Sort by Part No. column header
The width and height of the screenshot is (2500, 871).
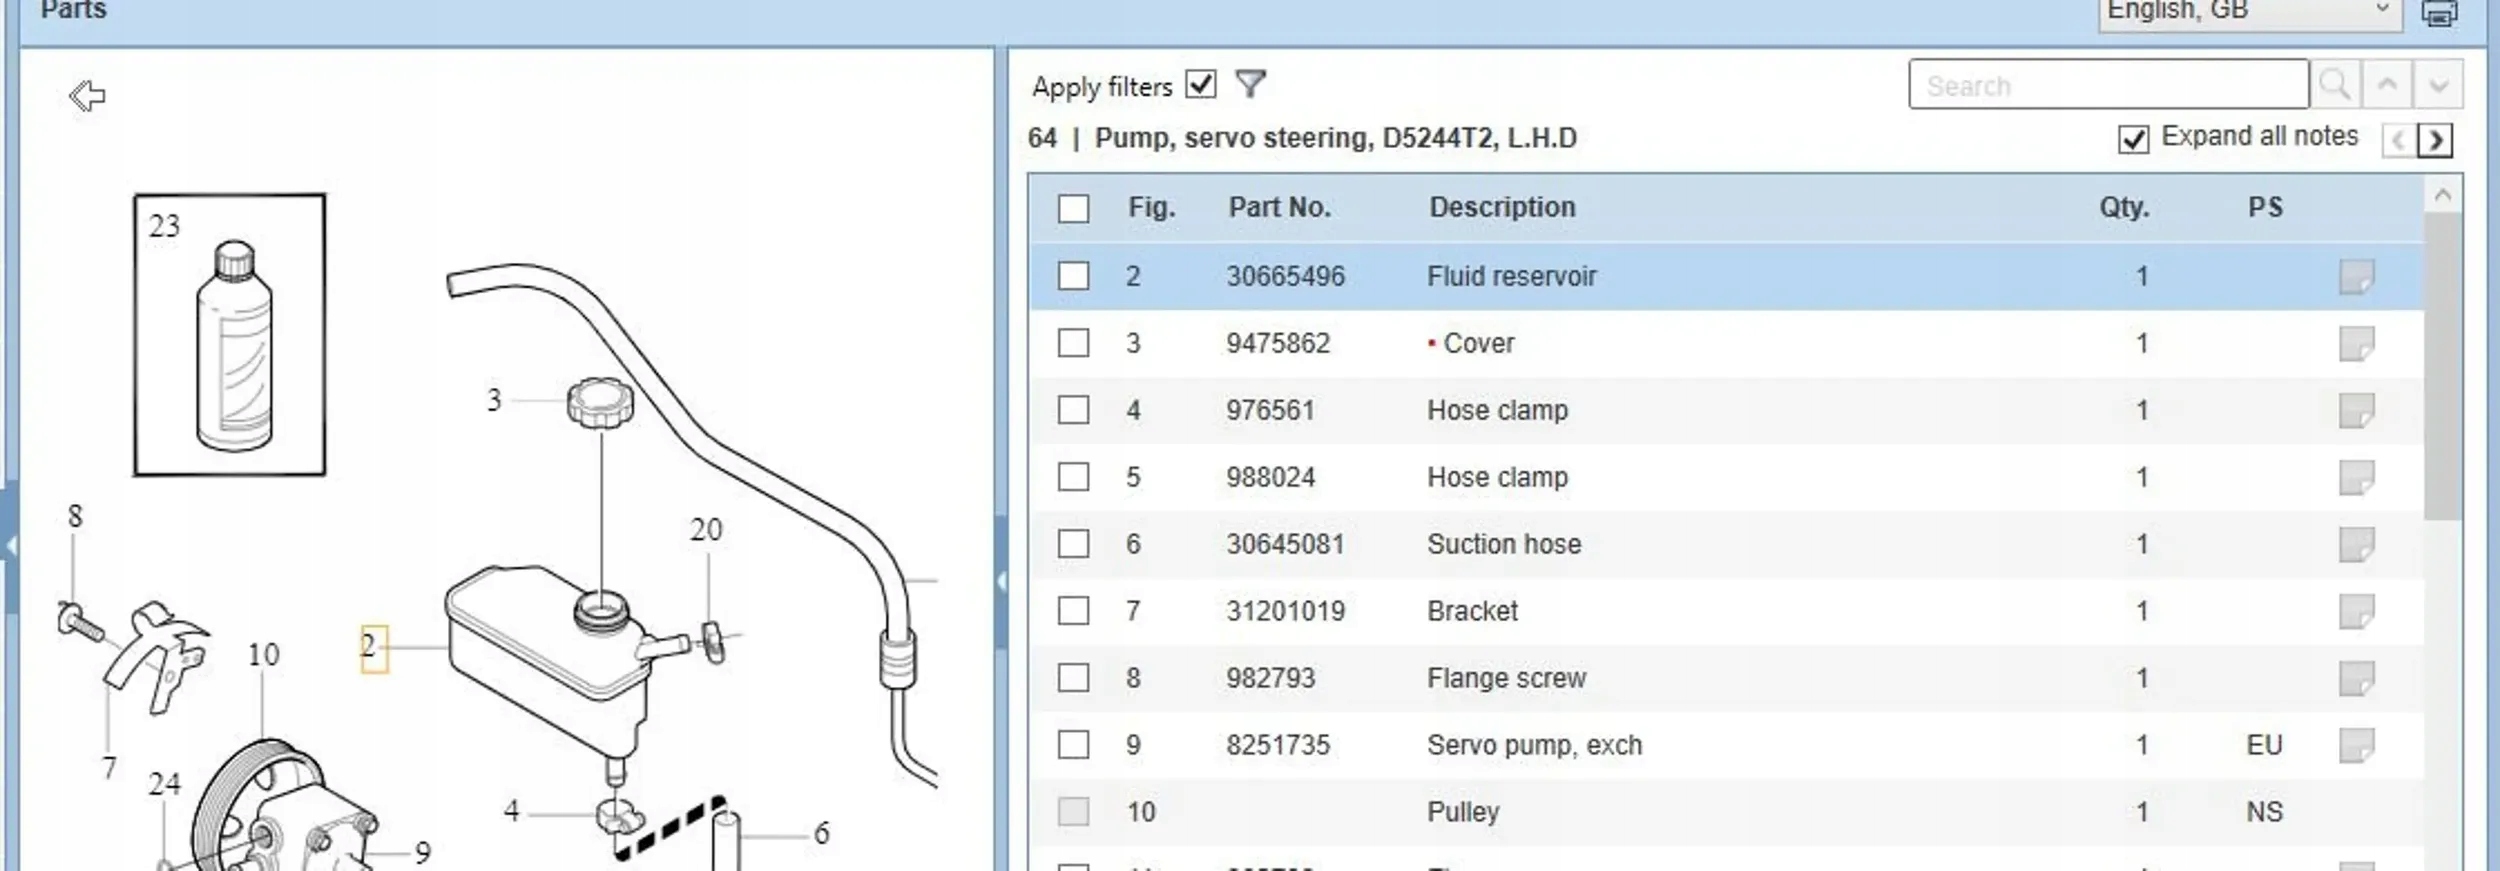tap(1278, 207)
